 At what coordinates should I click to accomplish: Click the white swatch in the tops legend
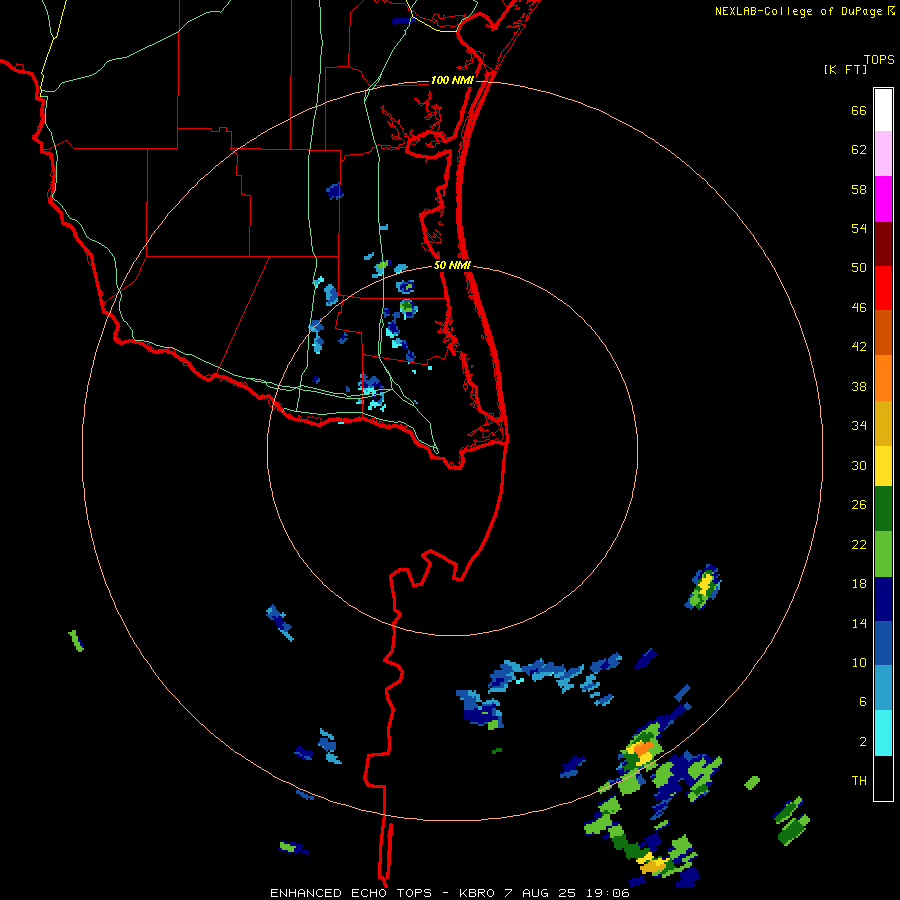coord(883,110)
